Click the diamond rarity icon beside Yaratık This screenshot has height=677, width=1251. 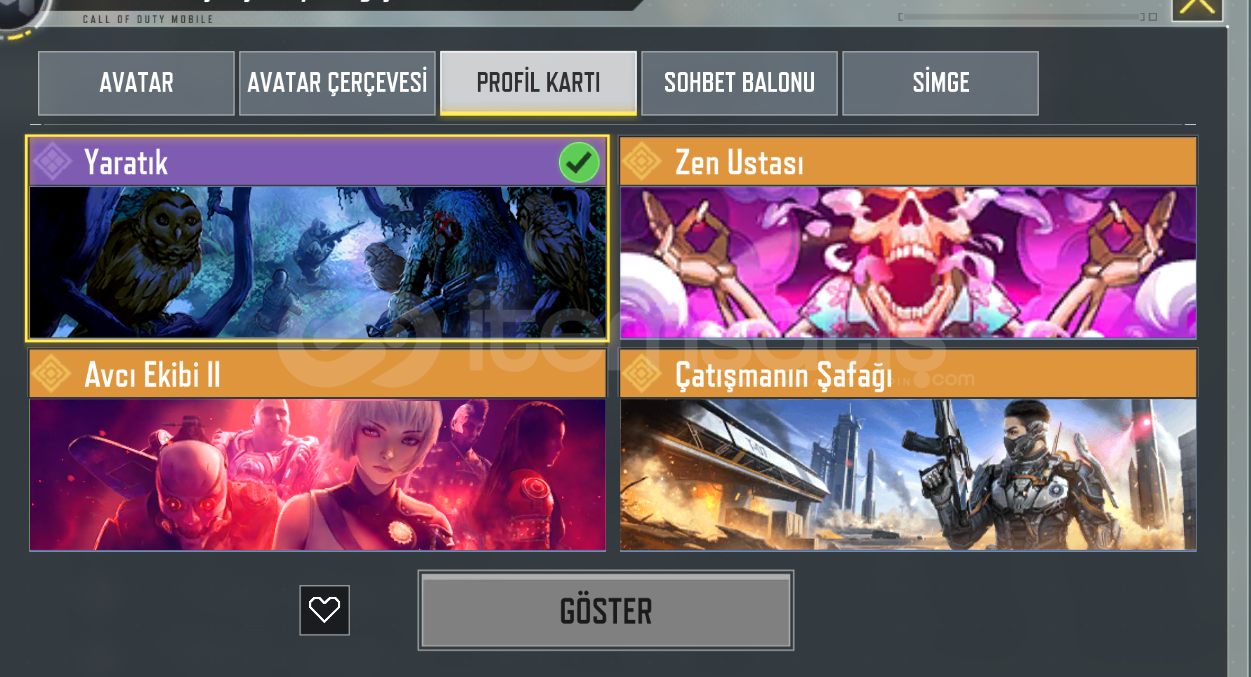[x=52, y=162]
